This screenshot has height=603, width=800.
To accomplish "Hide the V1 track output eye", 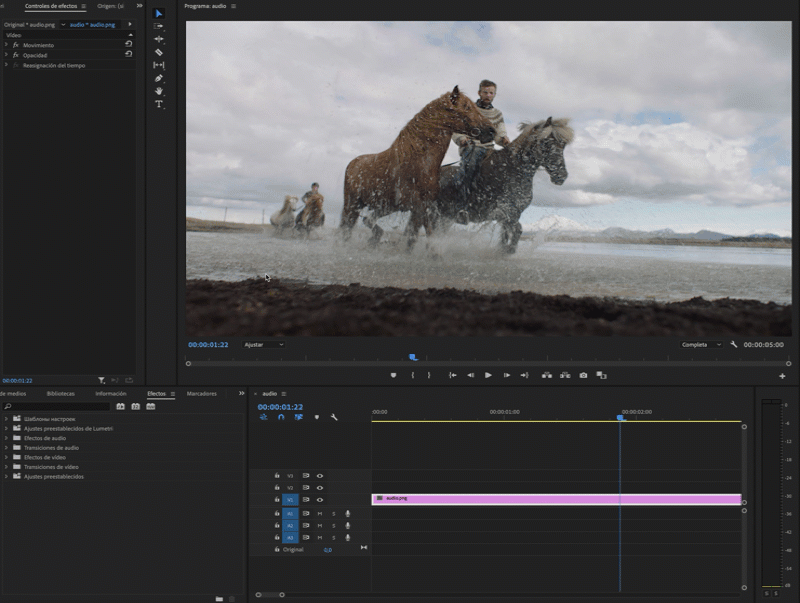I will tap(320, 499).
